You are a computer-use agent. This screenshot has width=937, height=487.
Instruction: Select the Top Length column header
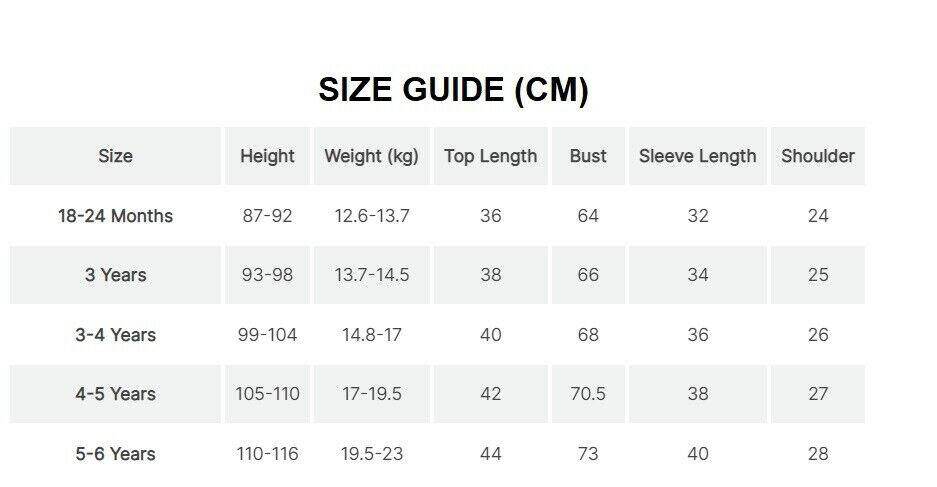coord(490,156)
